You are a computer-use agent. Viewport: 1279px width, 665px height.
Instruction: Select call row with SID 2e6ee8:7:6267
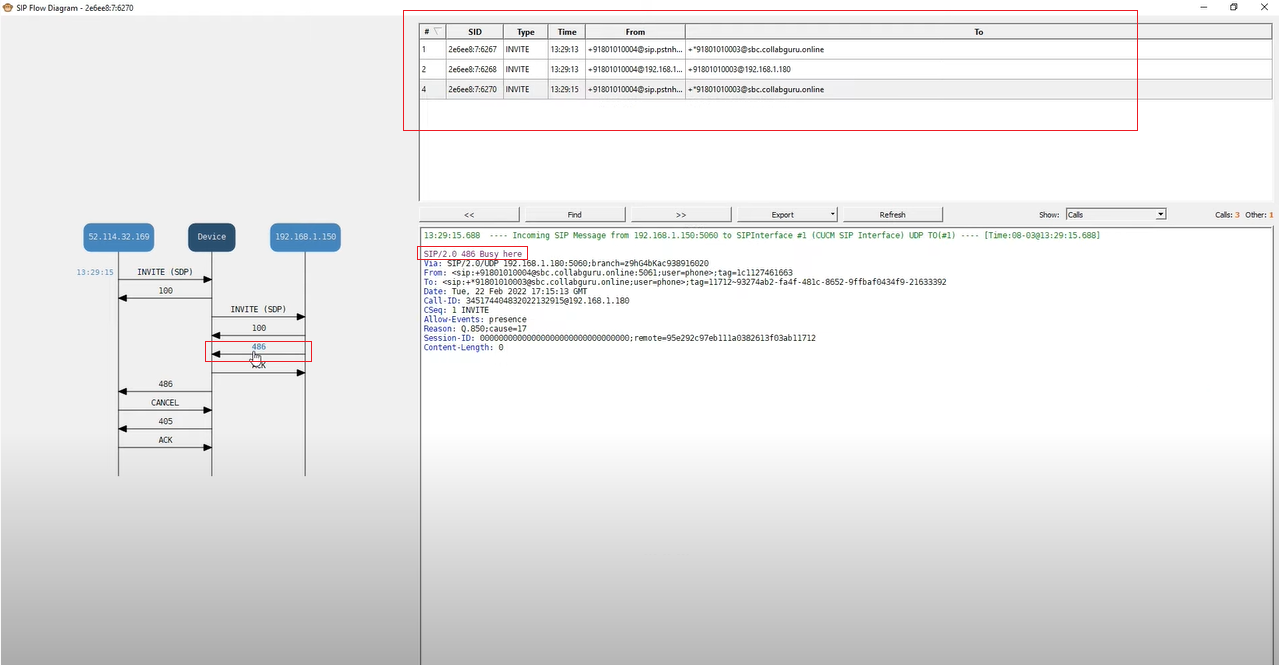(x=845, y=49)
